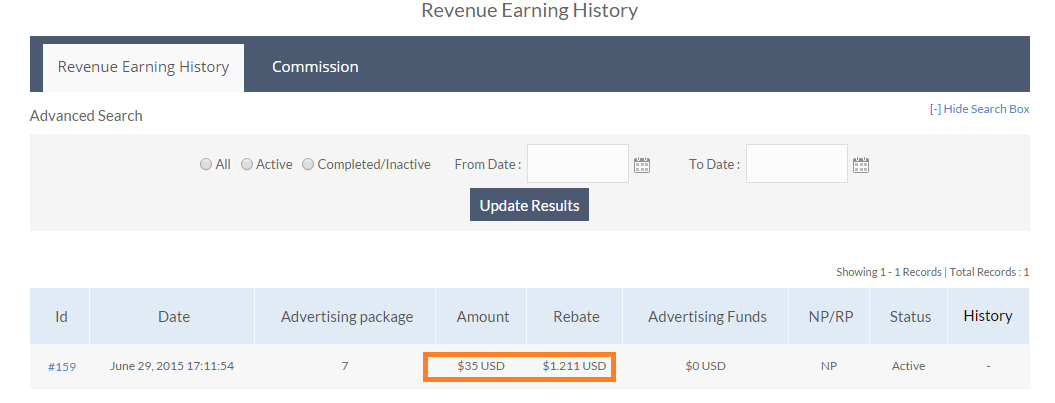
Task: Select the Active radio button
Action: tap(247, 164)
